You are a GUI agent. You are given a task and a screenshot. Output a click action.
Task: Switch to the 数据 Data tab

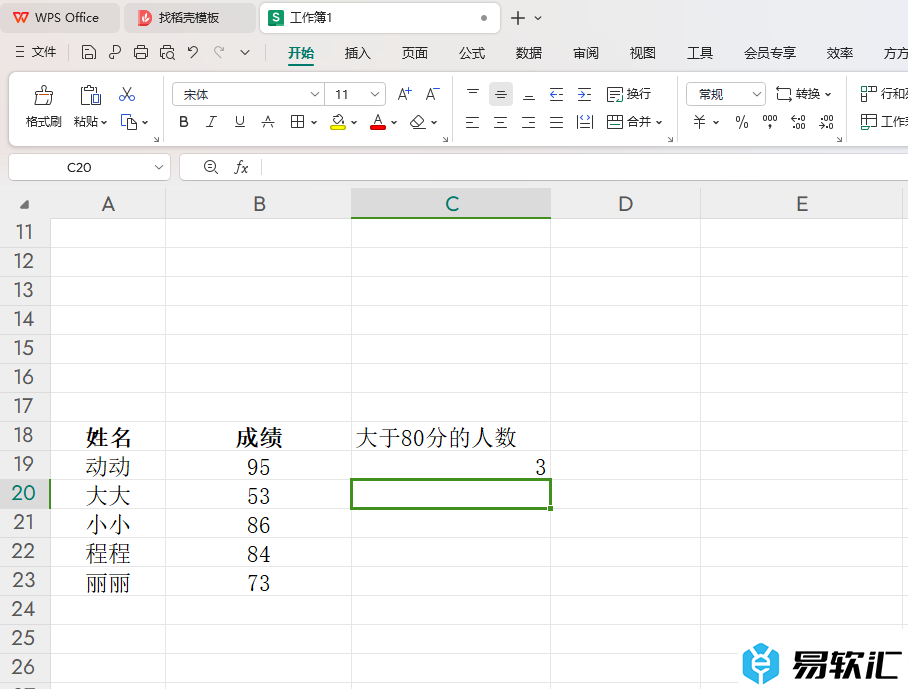pos(529,53)
